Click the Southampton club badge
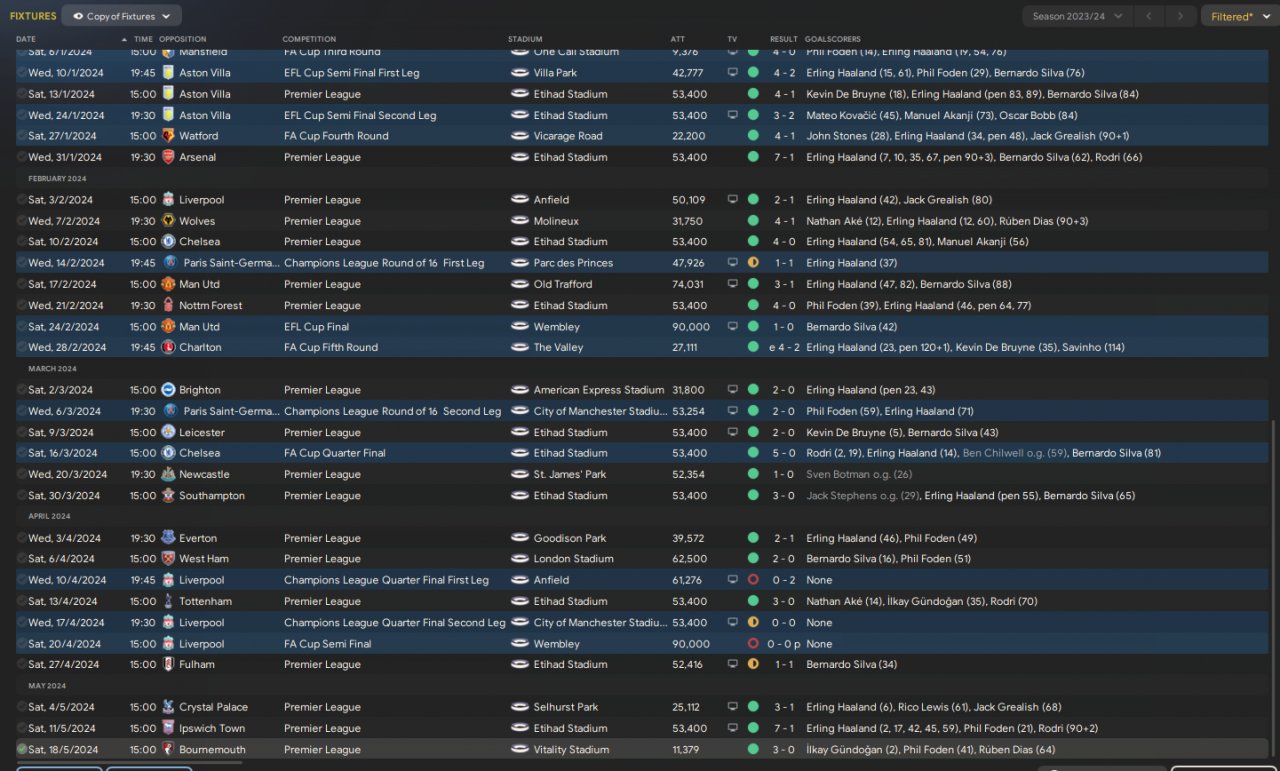 point(167,495)
